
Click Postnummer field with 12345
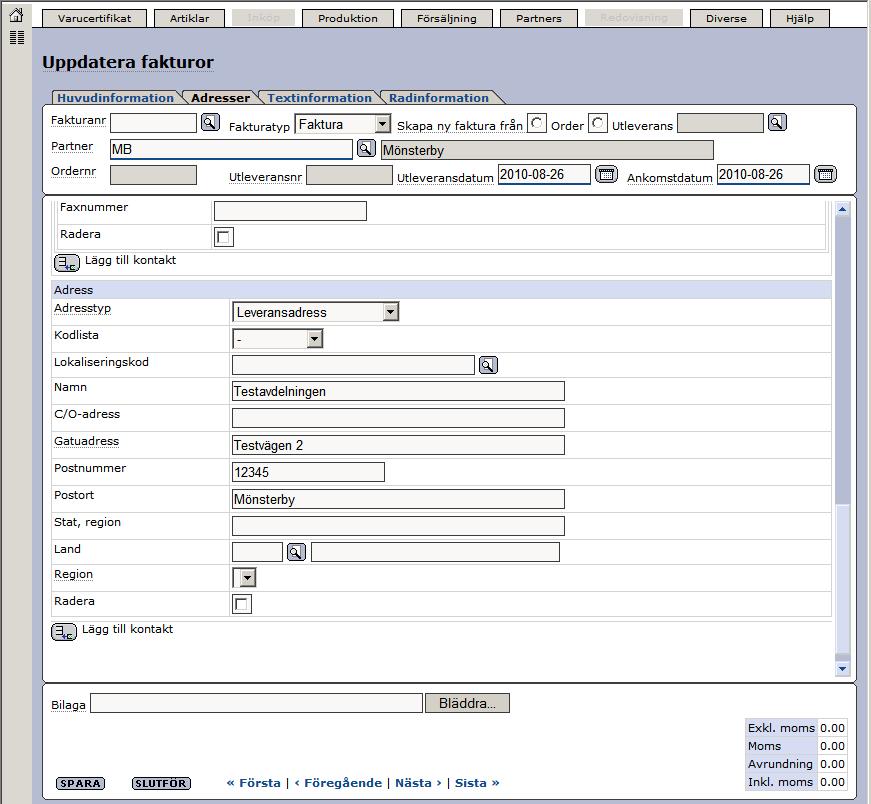click(x=308, y=472)
